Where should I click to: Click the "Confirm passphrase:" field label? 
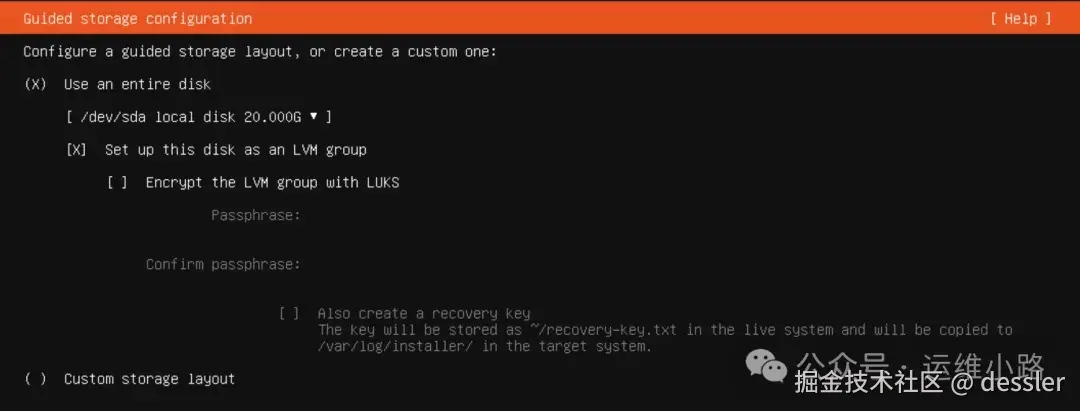click(222, 264)
